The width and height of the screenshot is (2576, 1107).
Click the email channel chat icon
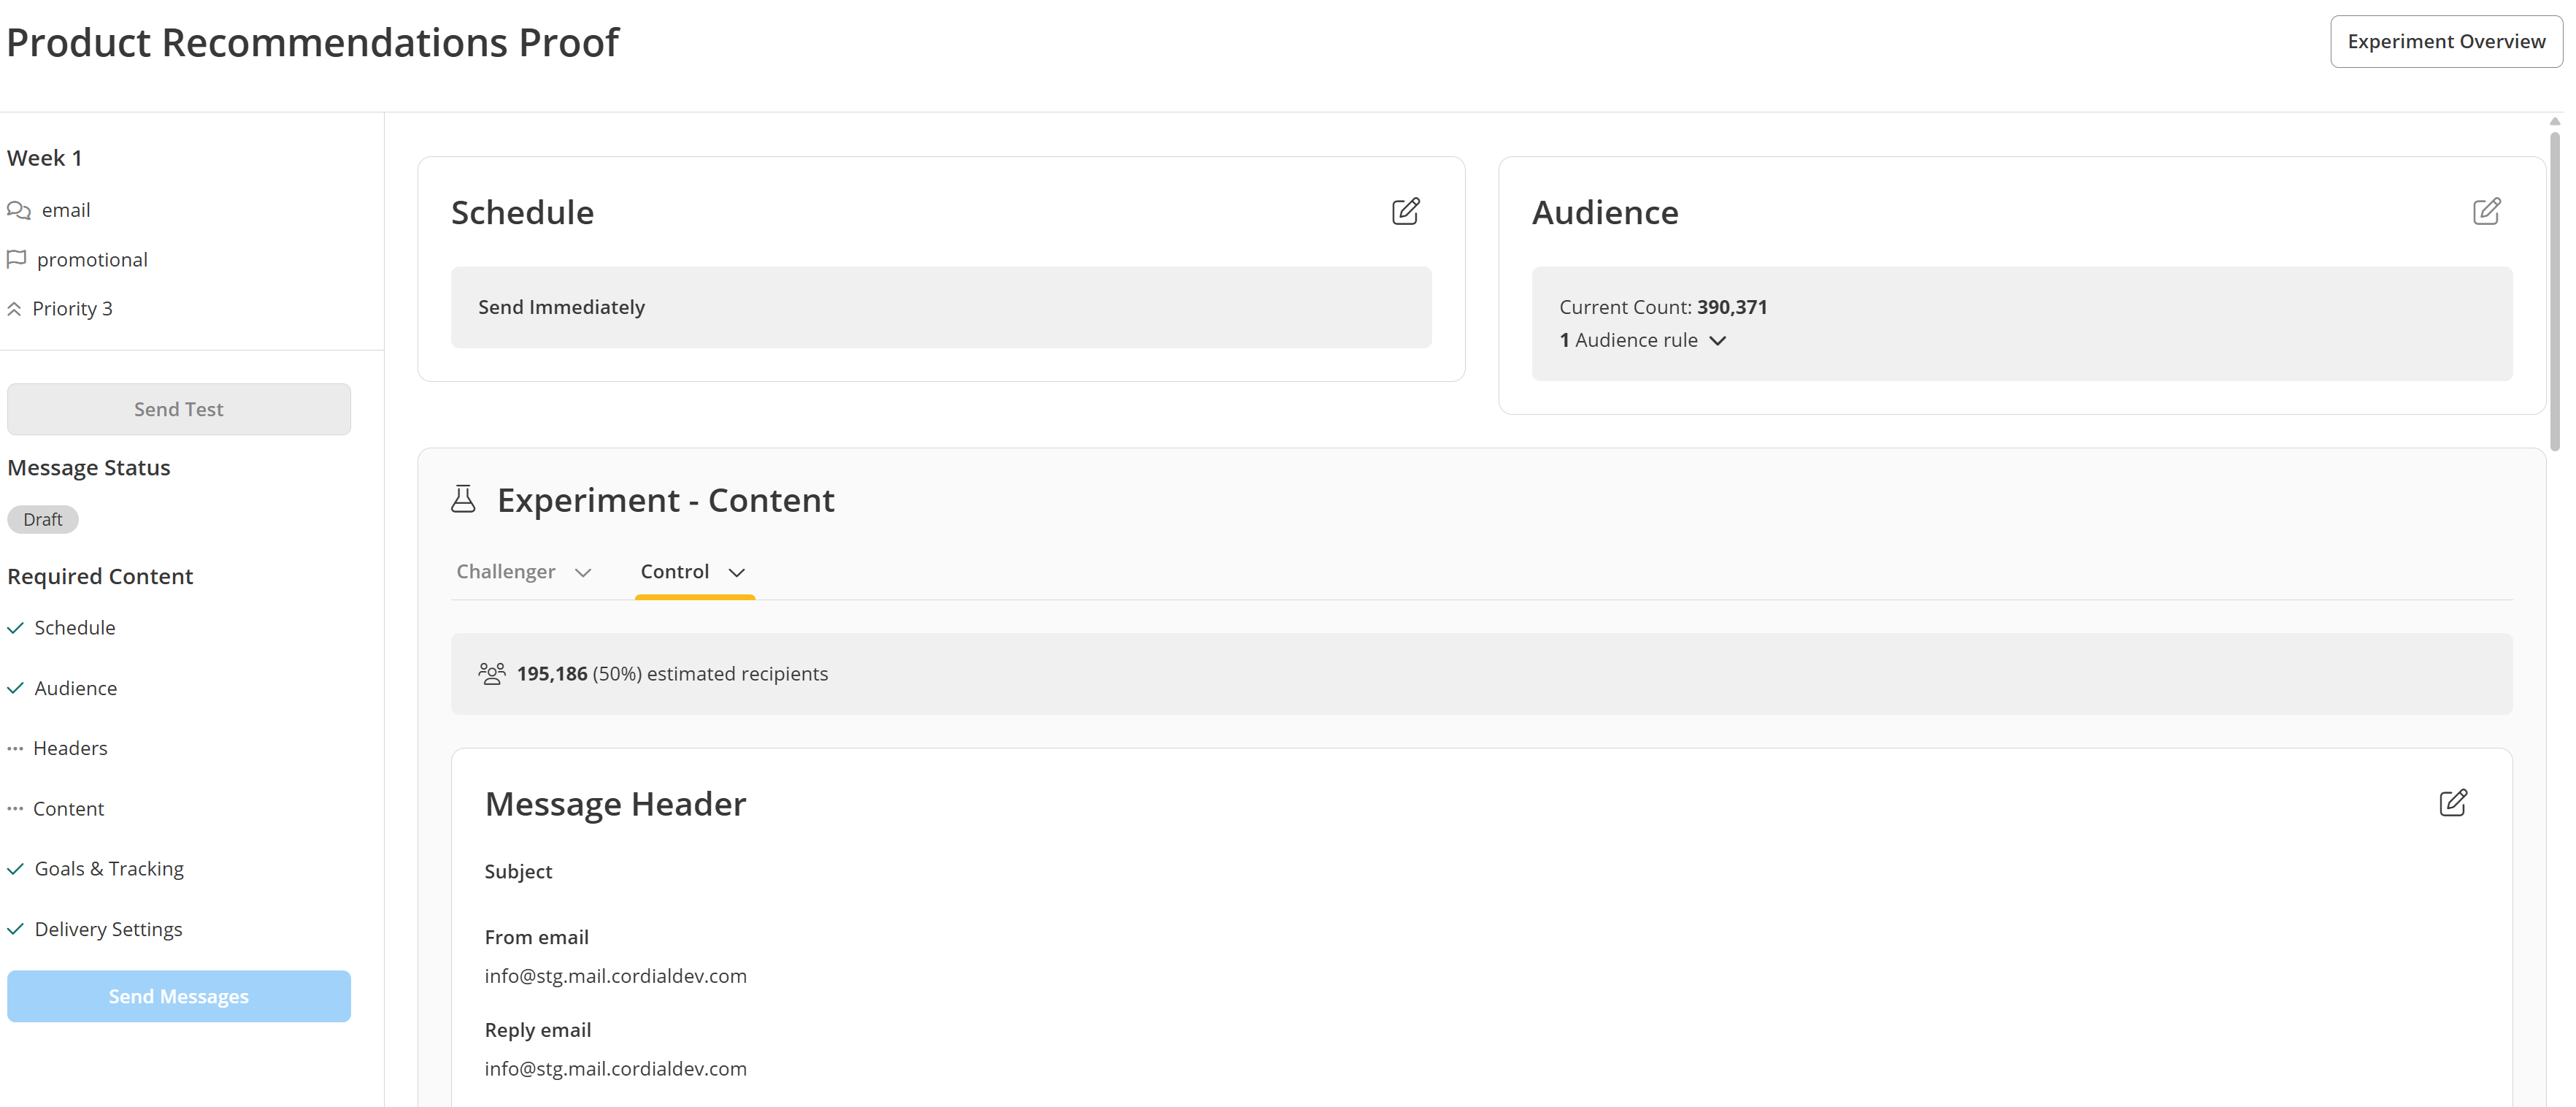[x=19, y=210]
